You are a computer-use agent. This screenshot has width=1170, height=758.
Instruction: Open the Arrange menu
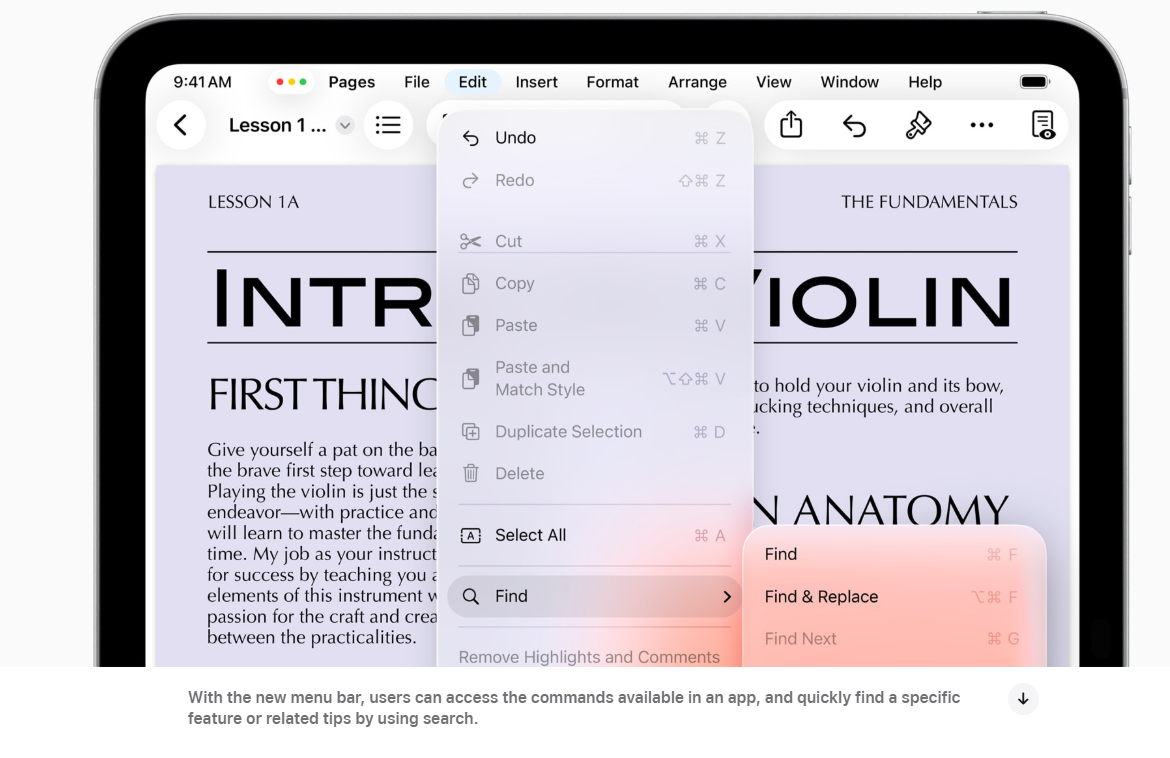point(697,82)
